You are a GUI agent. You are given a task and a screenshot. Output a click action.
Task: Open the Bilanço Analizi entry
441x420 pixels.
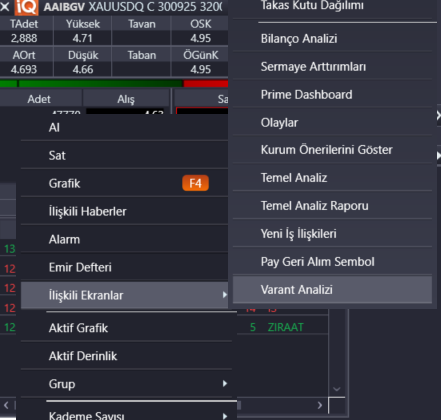(x=332, y=39)
